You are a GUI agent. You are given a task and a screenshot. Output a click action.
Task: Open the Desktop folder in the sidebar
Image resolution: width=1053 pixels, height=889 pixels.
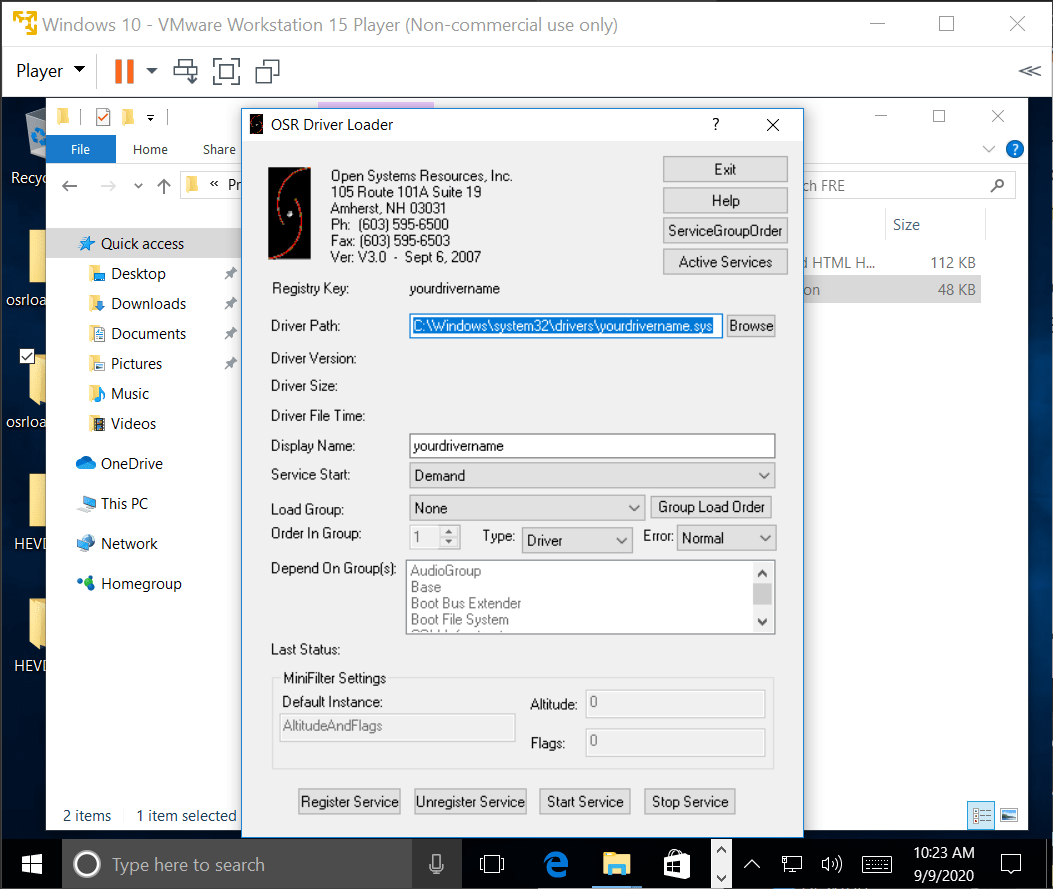(138, 274)
